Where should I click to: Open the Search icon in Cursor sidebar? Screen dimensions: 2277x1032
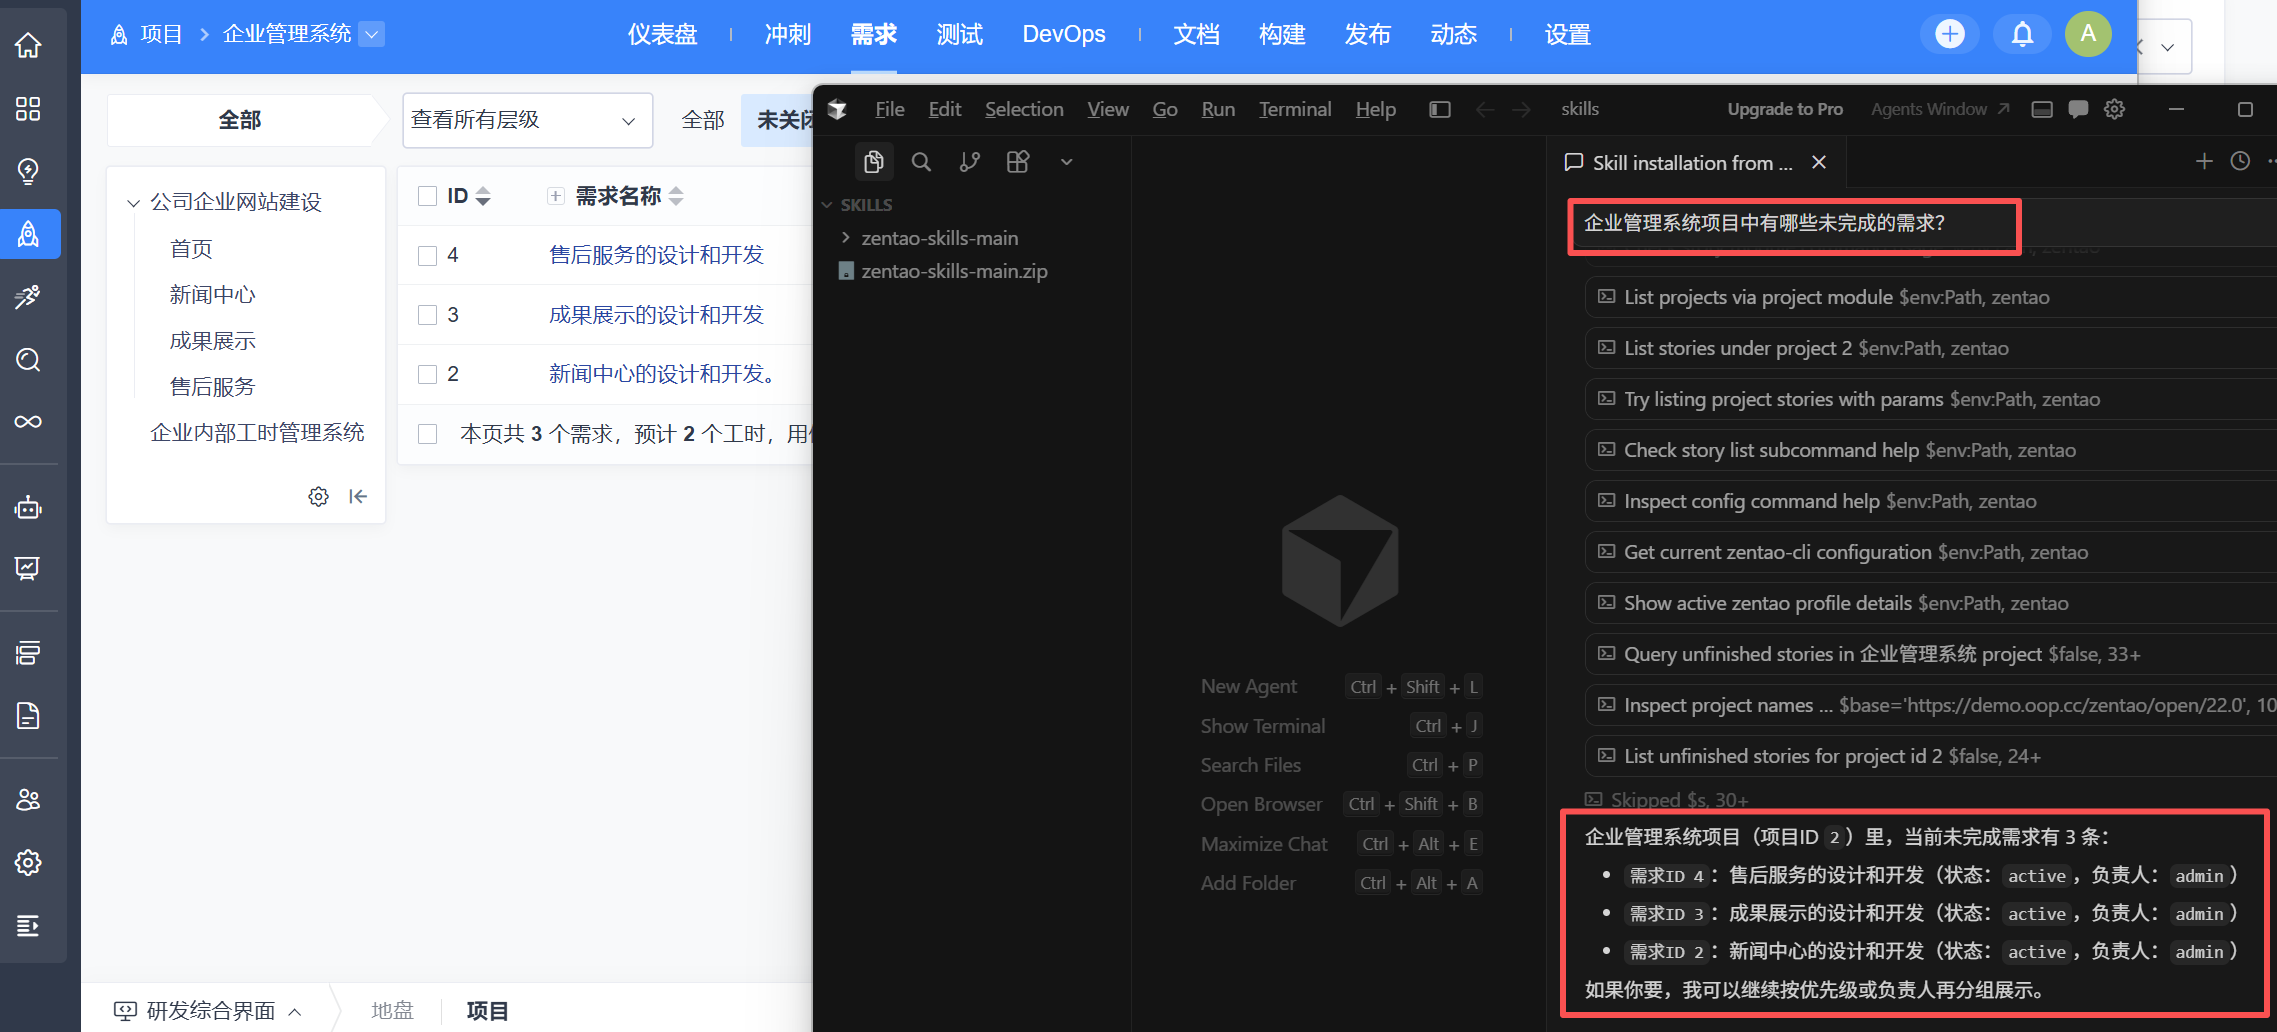(x=921, y=162)
